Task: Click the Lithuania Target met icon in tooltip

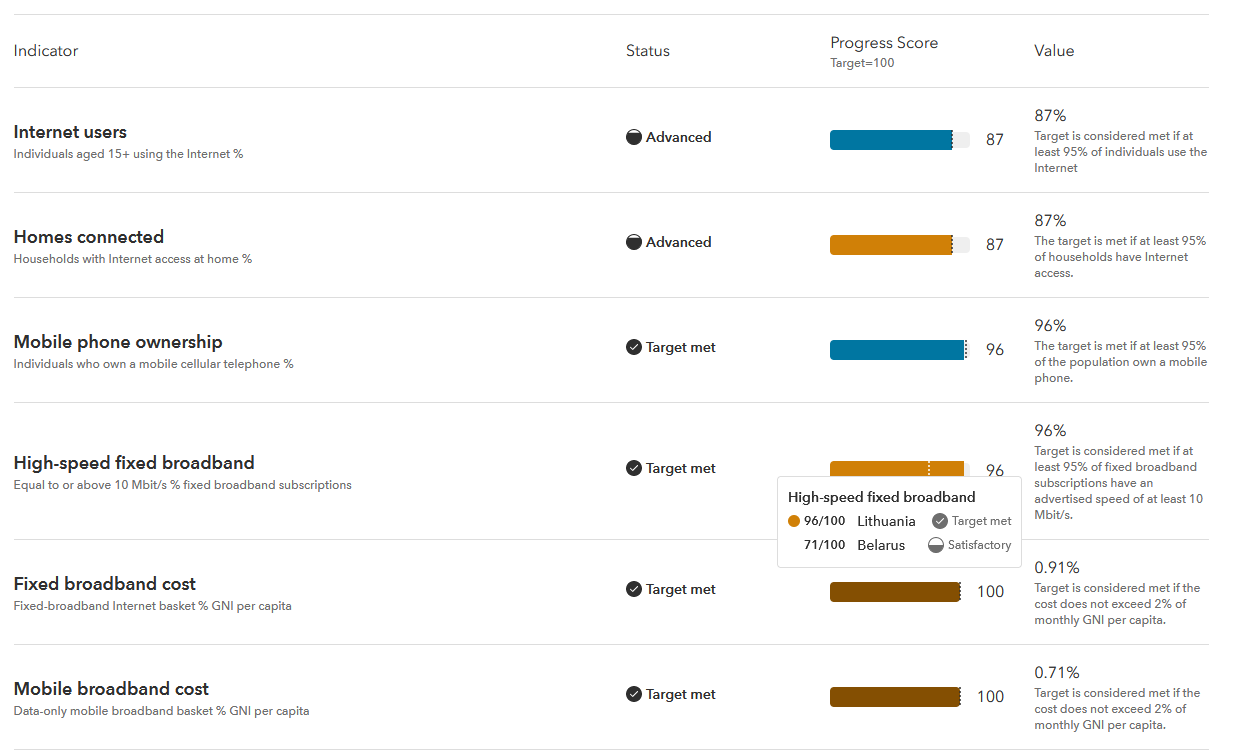Action: (939, 521)
